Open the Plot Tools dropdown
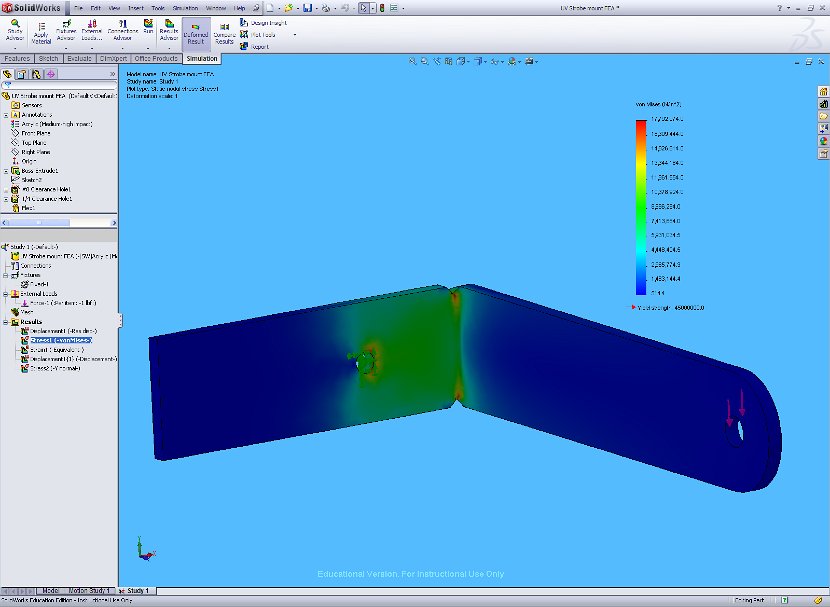 pos(294,34)
